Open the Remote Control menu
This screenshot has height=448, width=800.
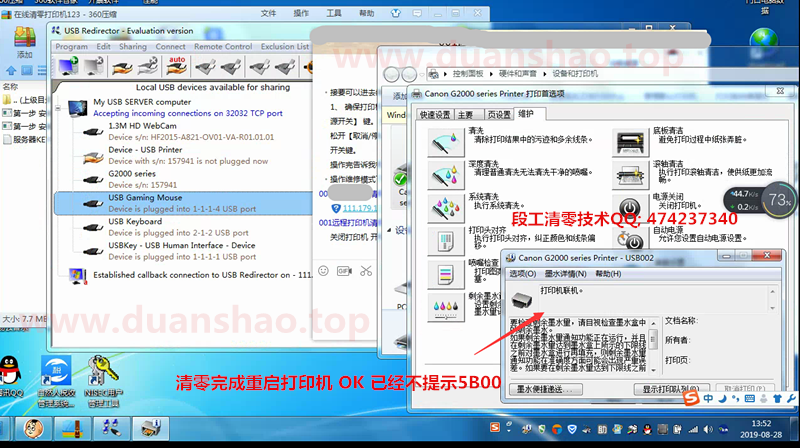coord(223,46)
